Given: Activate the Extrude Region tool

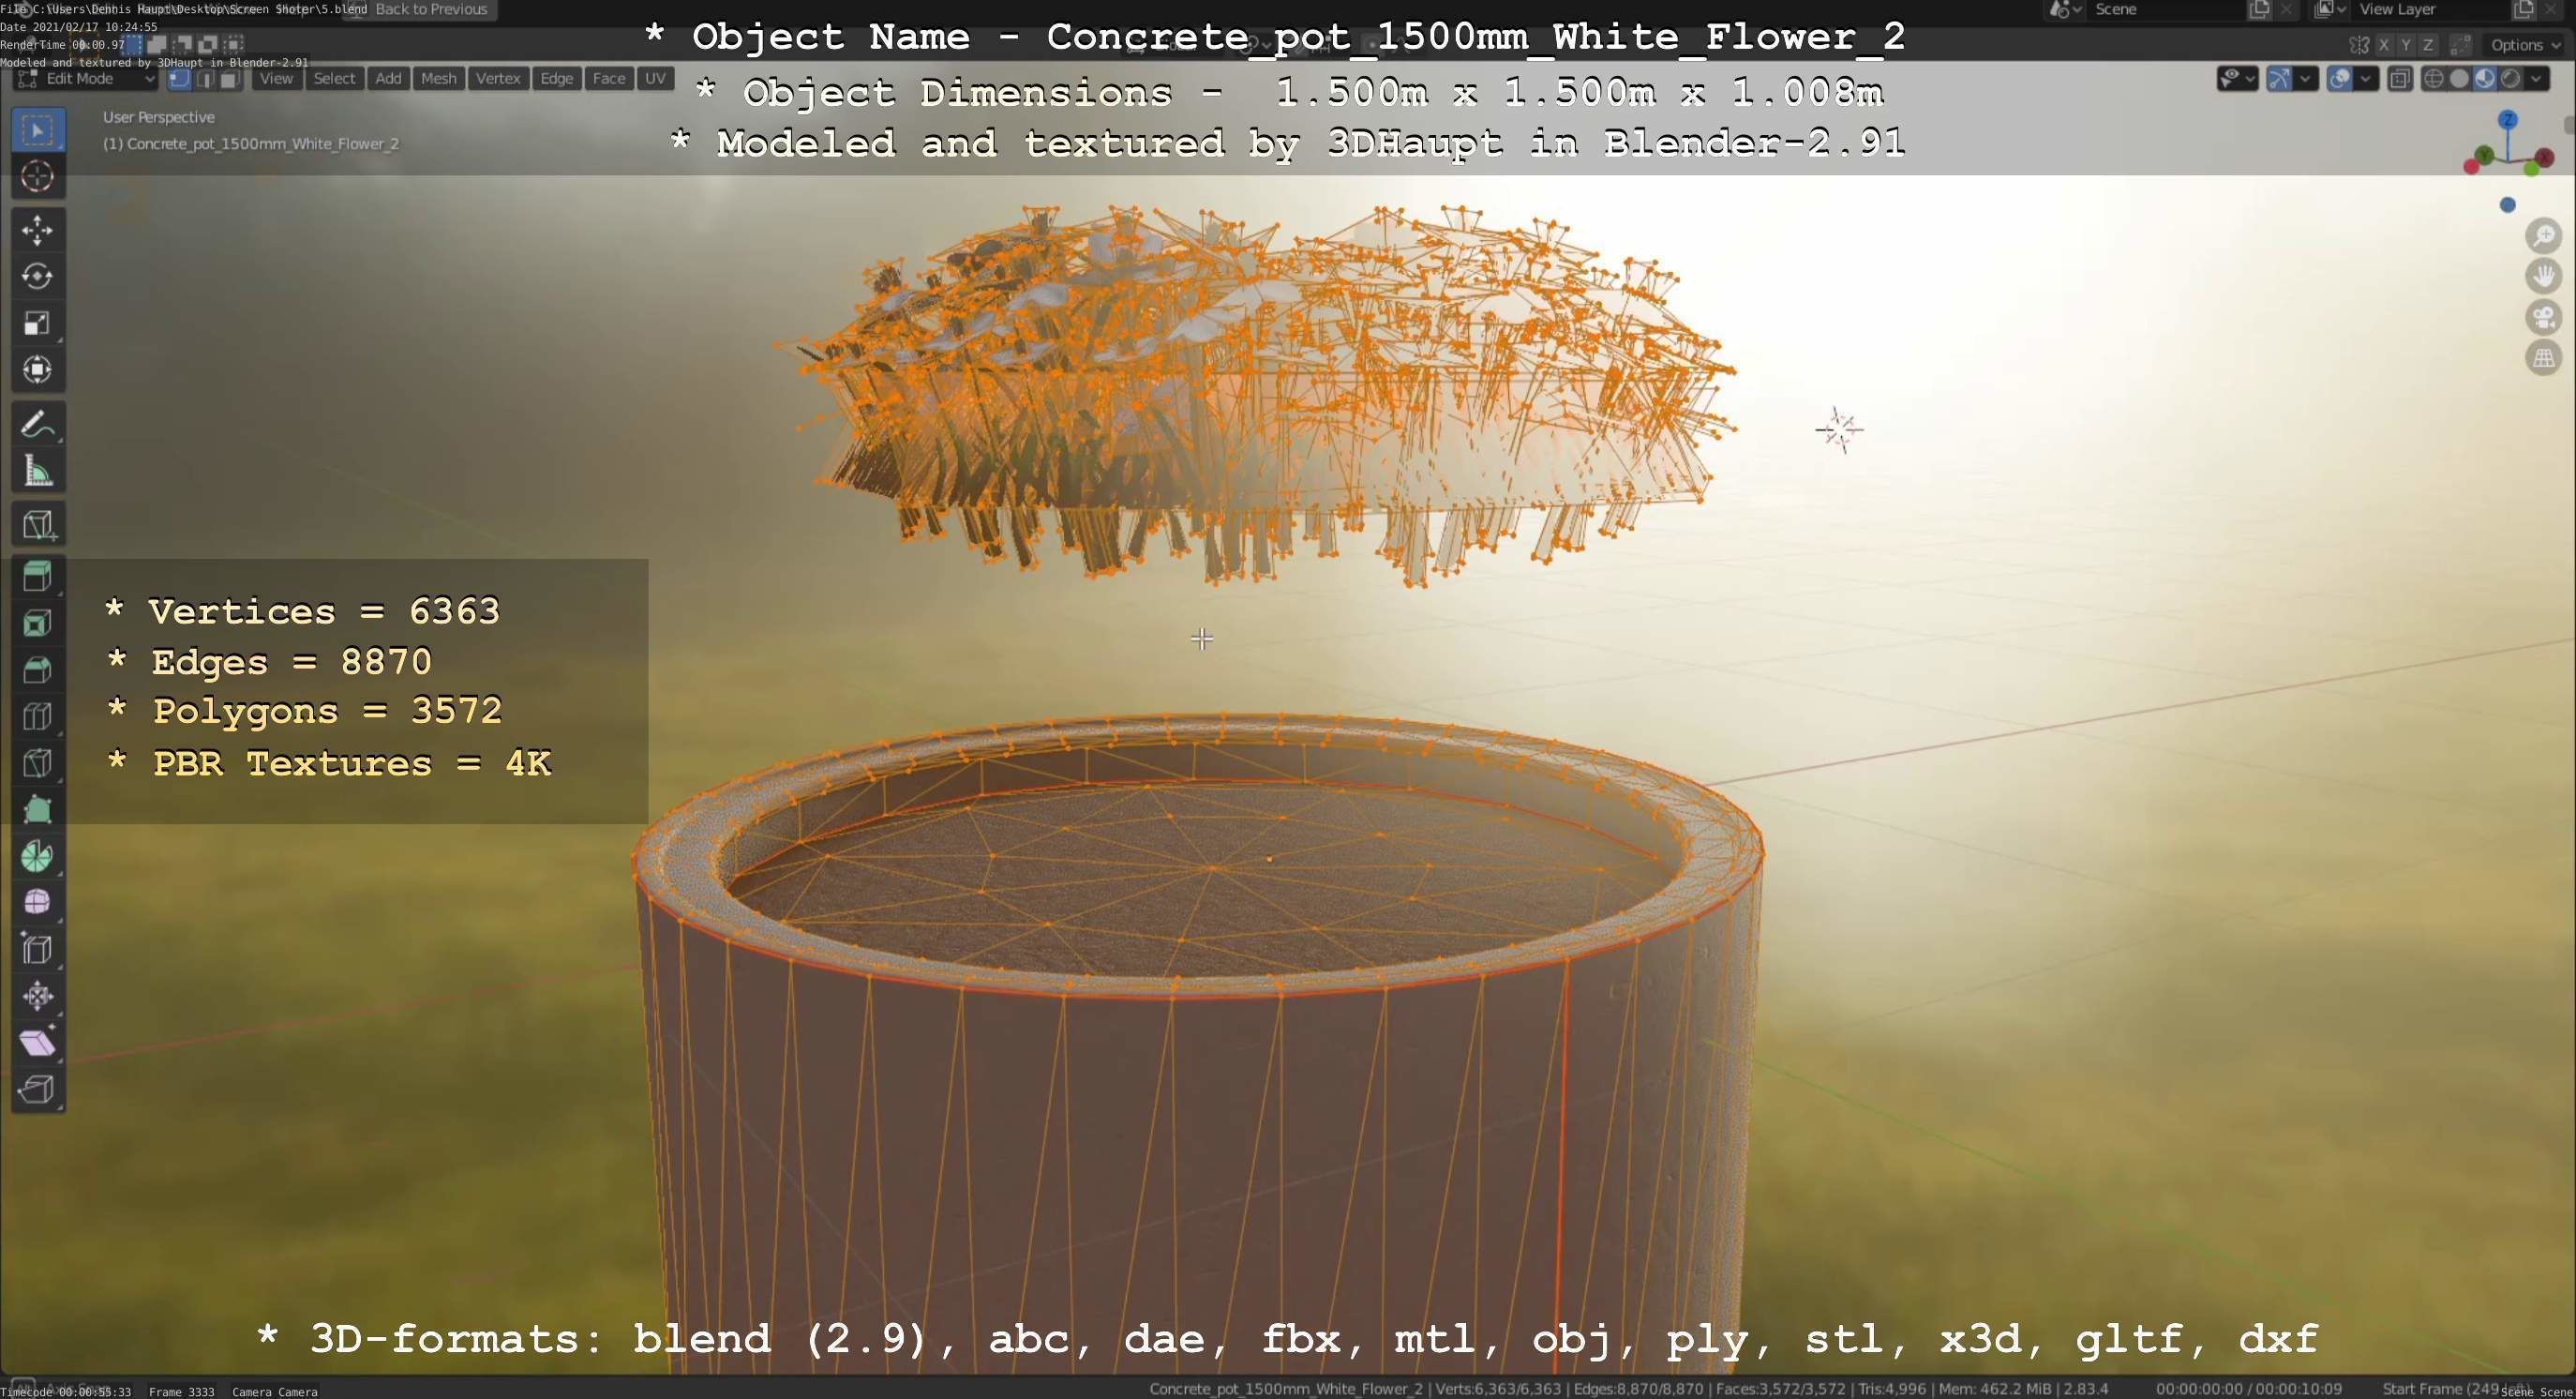Looking at the screenshot, I should click(x=38, y=578).
